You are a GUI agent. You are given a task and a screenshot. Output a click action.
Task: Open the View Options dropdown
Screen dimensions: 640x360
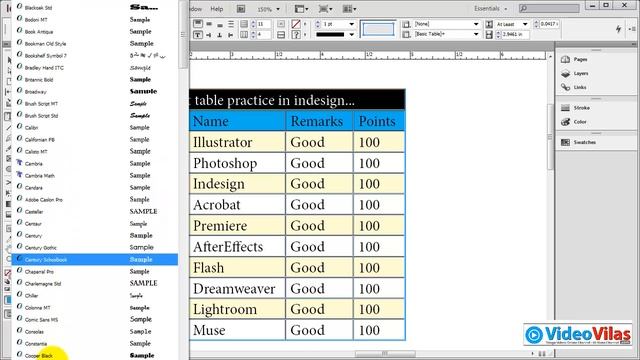pos(302,9)
